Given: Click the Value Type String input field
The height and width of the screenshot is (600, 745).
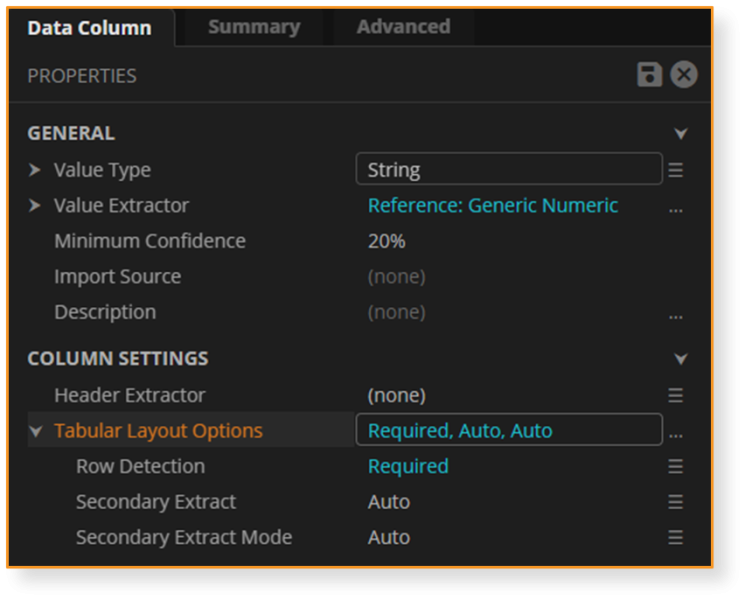Looking at the screenshot, I should (x=508, y=169).
